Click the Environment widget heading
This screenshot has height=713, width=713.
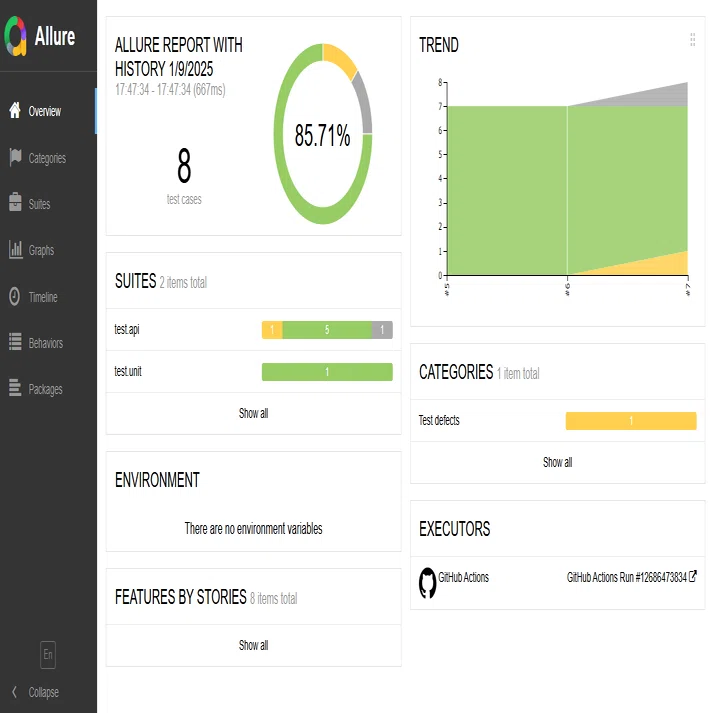[x=157, y=480]
